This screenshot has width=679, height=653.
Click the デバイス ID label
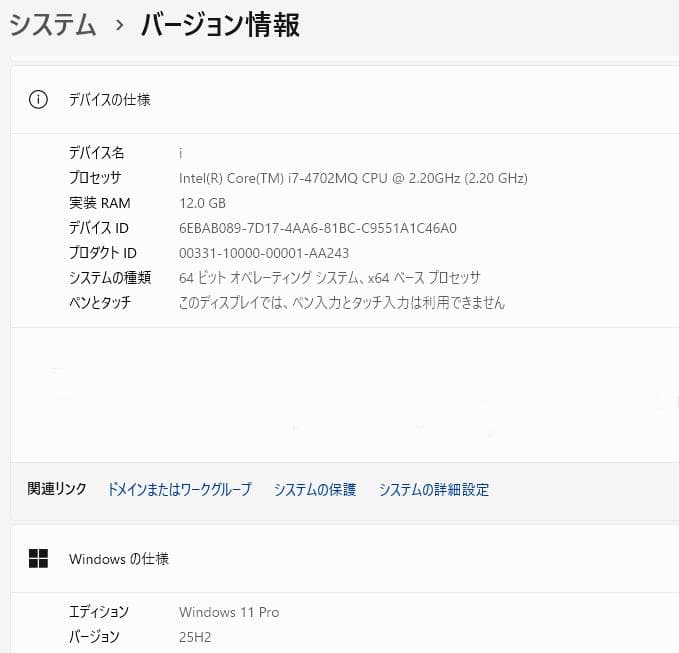click(99, 228)
